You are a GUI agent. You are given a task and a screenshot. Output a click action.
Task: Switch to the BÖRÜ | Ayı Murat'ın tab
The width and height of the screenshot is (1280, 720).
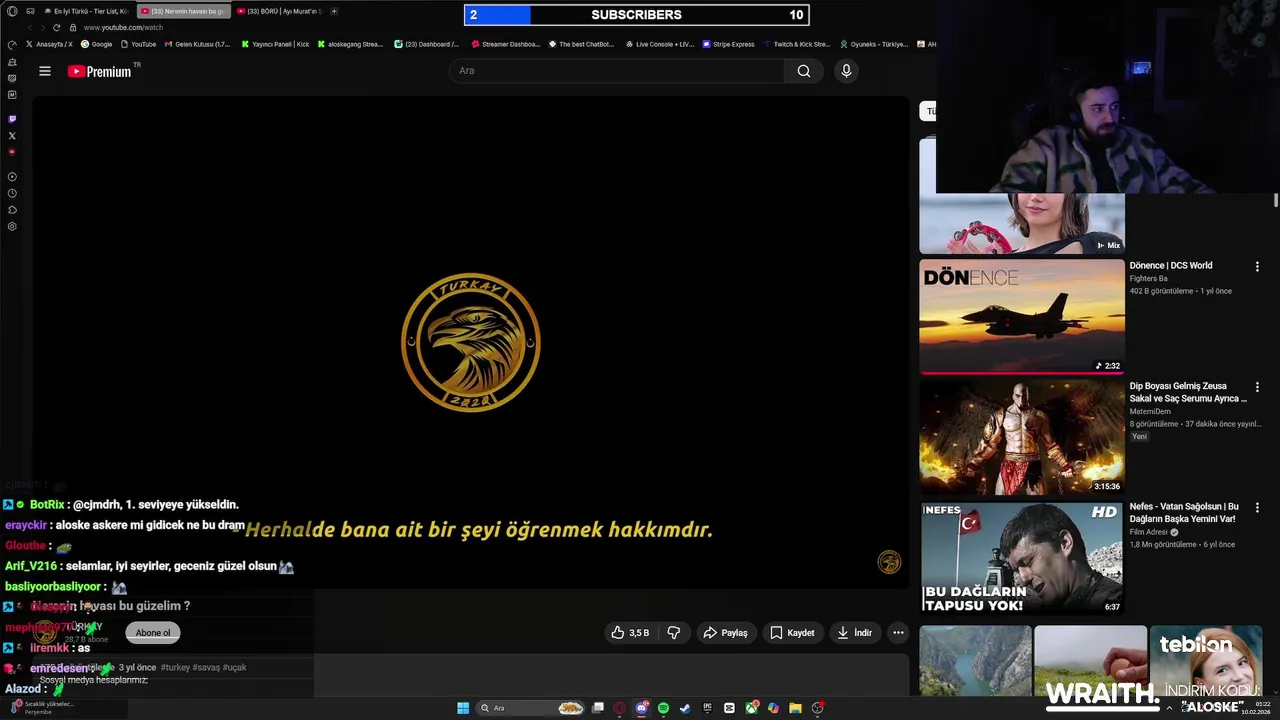tap(280, 11)
